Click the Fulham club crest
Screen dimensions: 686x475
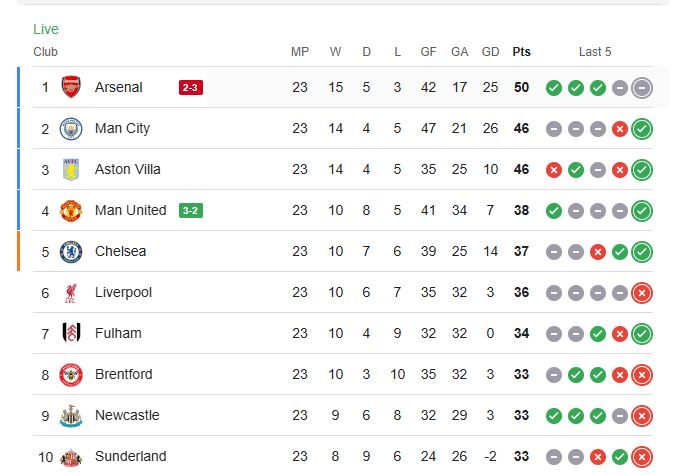[71, 333]
